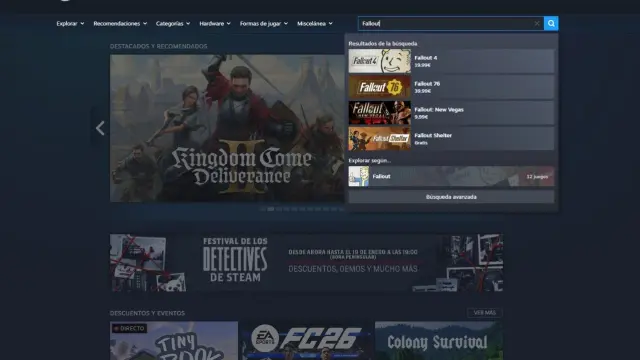Open Kingdom Come Deliverance II featured banner
This screenshot has height=360, width=640.
point(227,128)
